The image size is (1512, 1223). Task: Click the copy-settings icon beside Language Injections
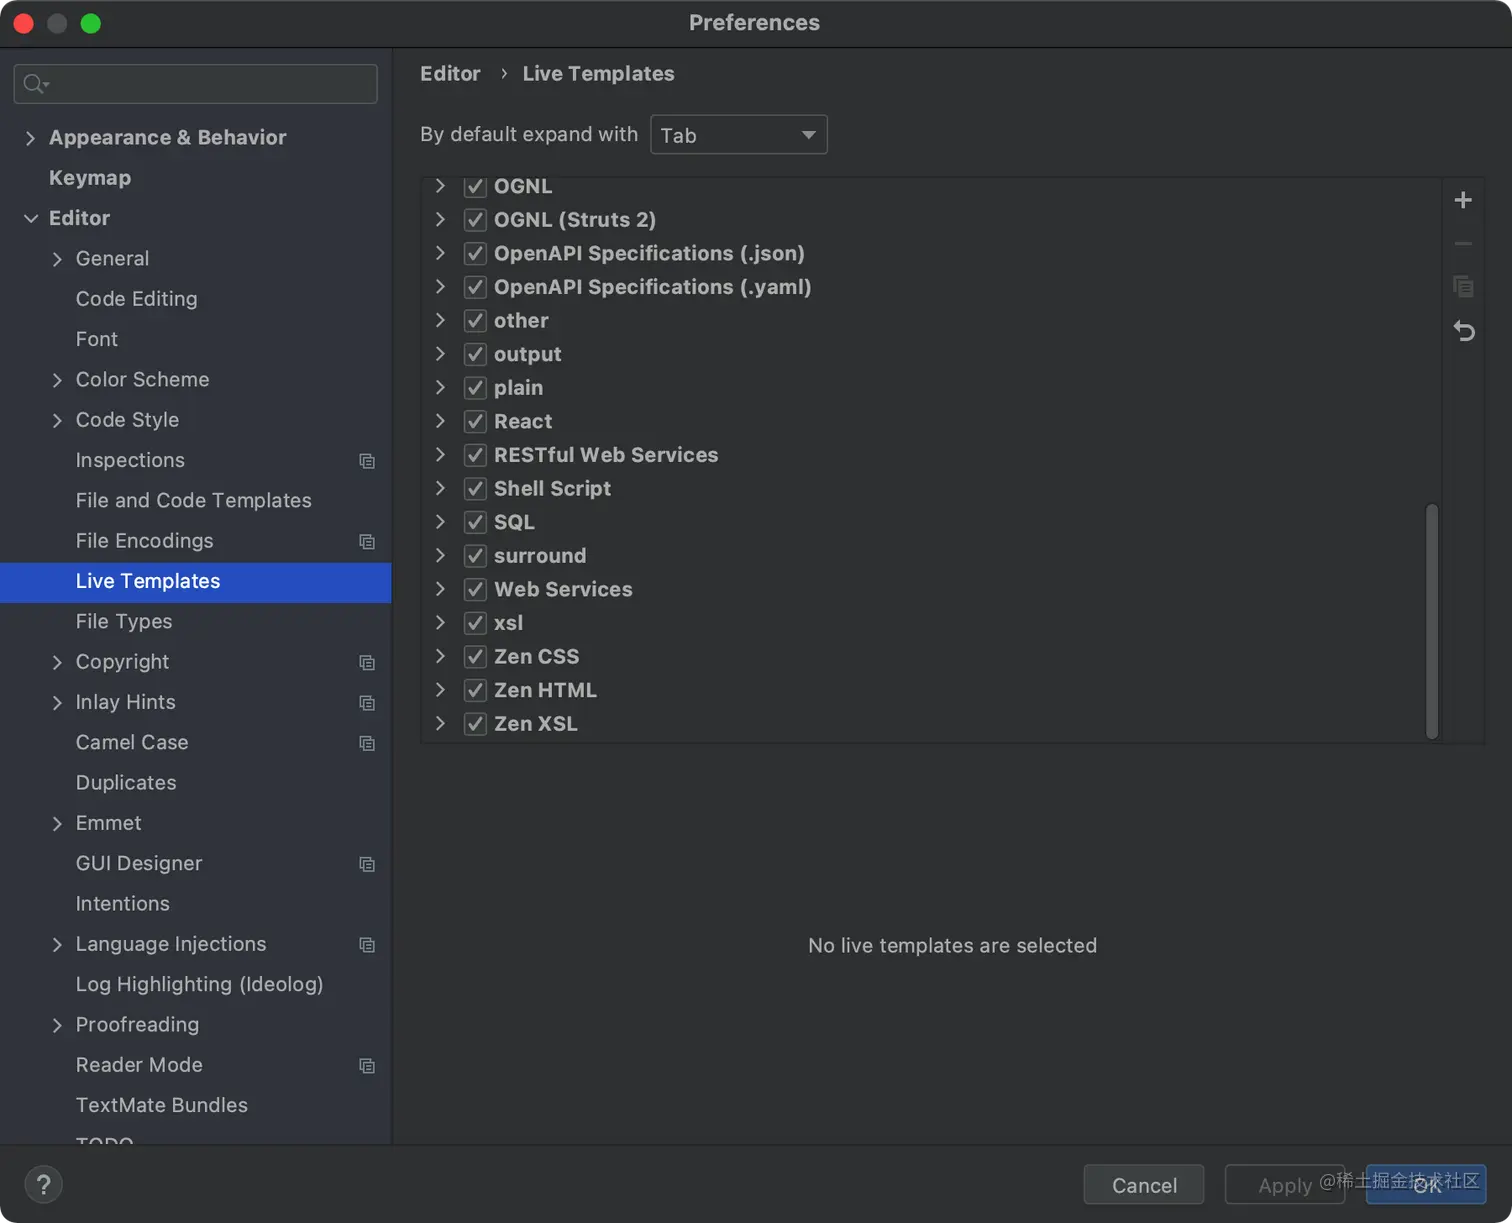point(367,945)
